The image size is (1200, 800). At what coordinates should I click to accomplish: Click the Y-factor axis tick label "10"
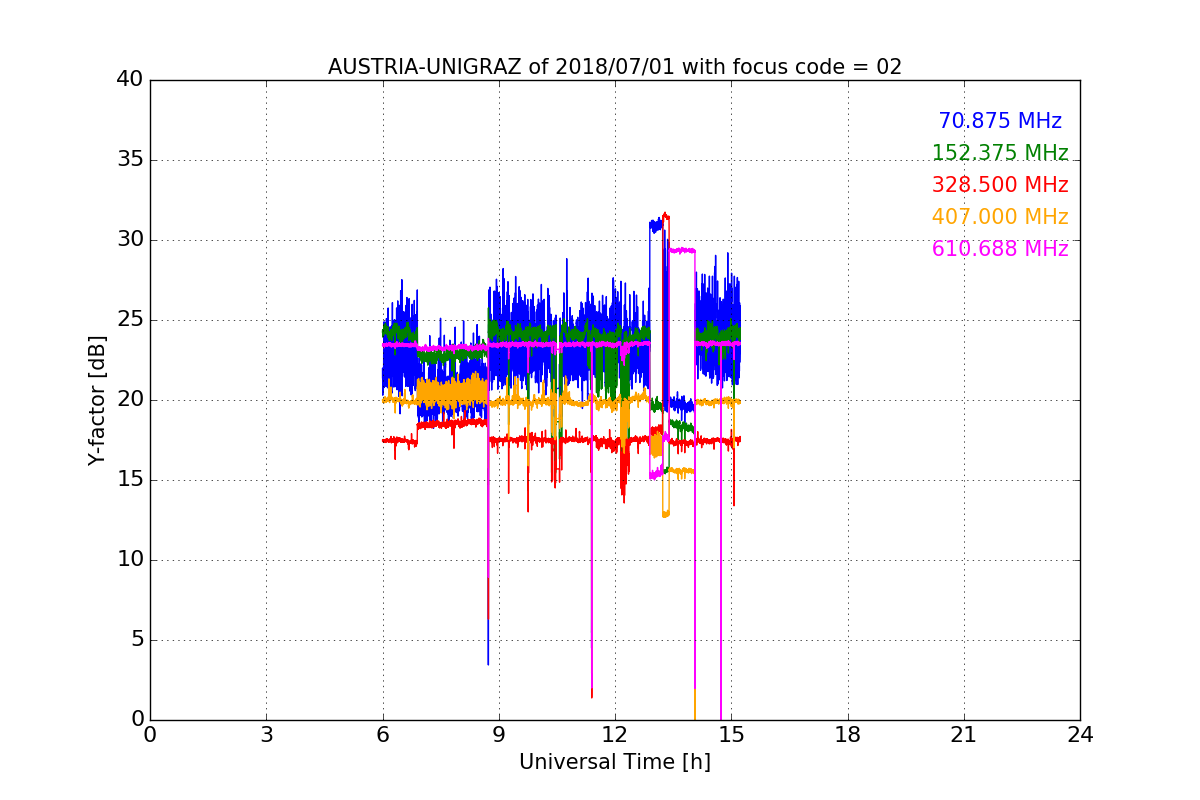(131, 560)
